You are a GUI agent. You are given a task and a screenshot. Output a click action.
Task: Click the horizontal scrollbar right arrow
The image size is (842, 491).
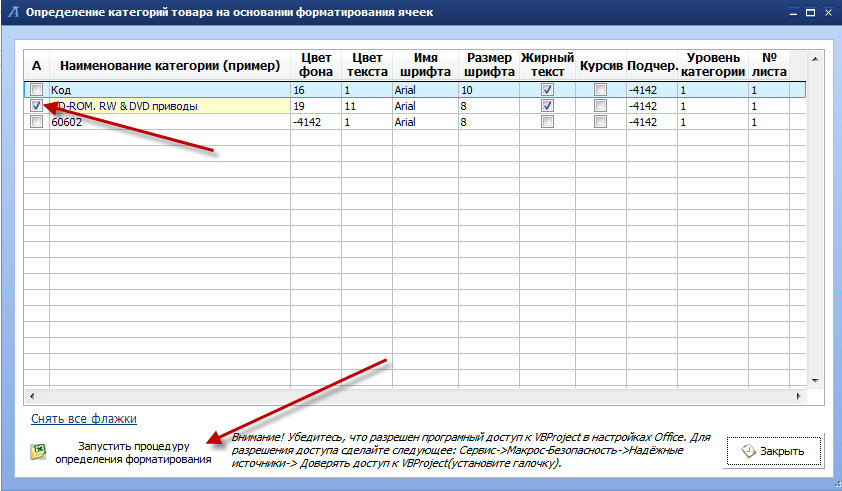click(x=799, y=396)
